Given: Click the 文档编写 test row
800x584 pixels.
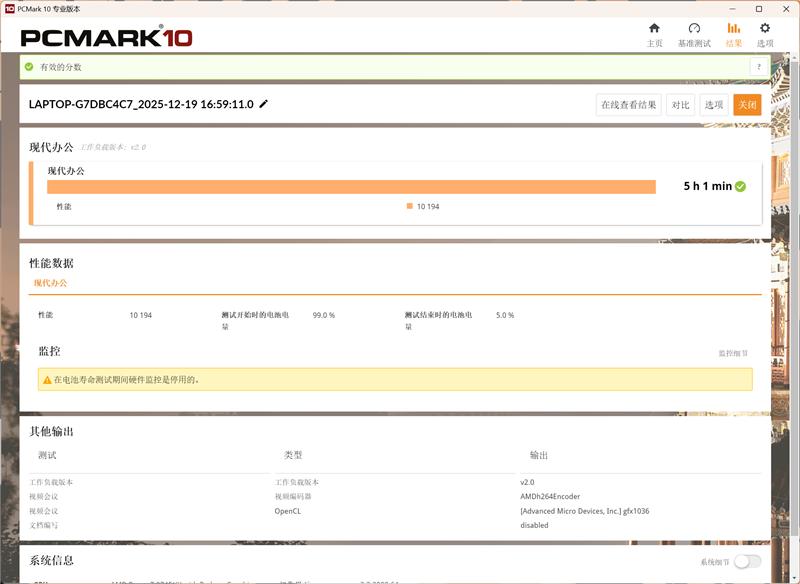Looking at the screenshot, I should pyautogui.click(x=43, y=525).
